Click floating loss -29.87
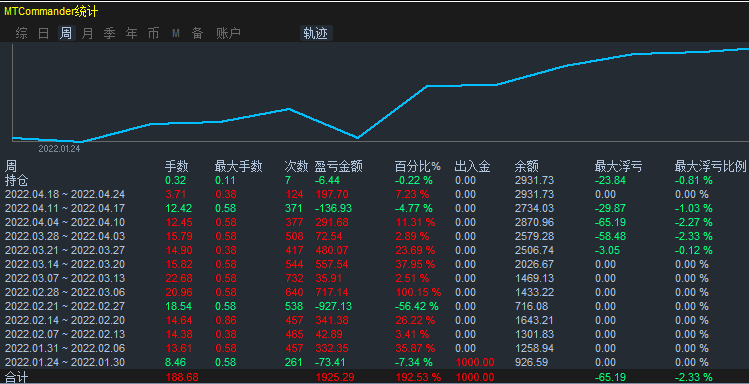749x384 pixels. [610, 208]
